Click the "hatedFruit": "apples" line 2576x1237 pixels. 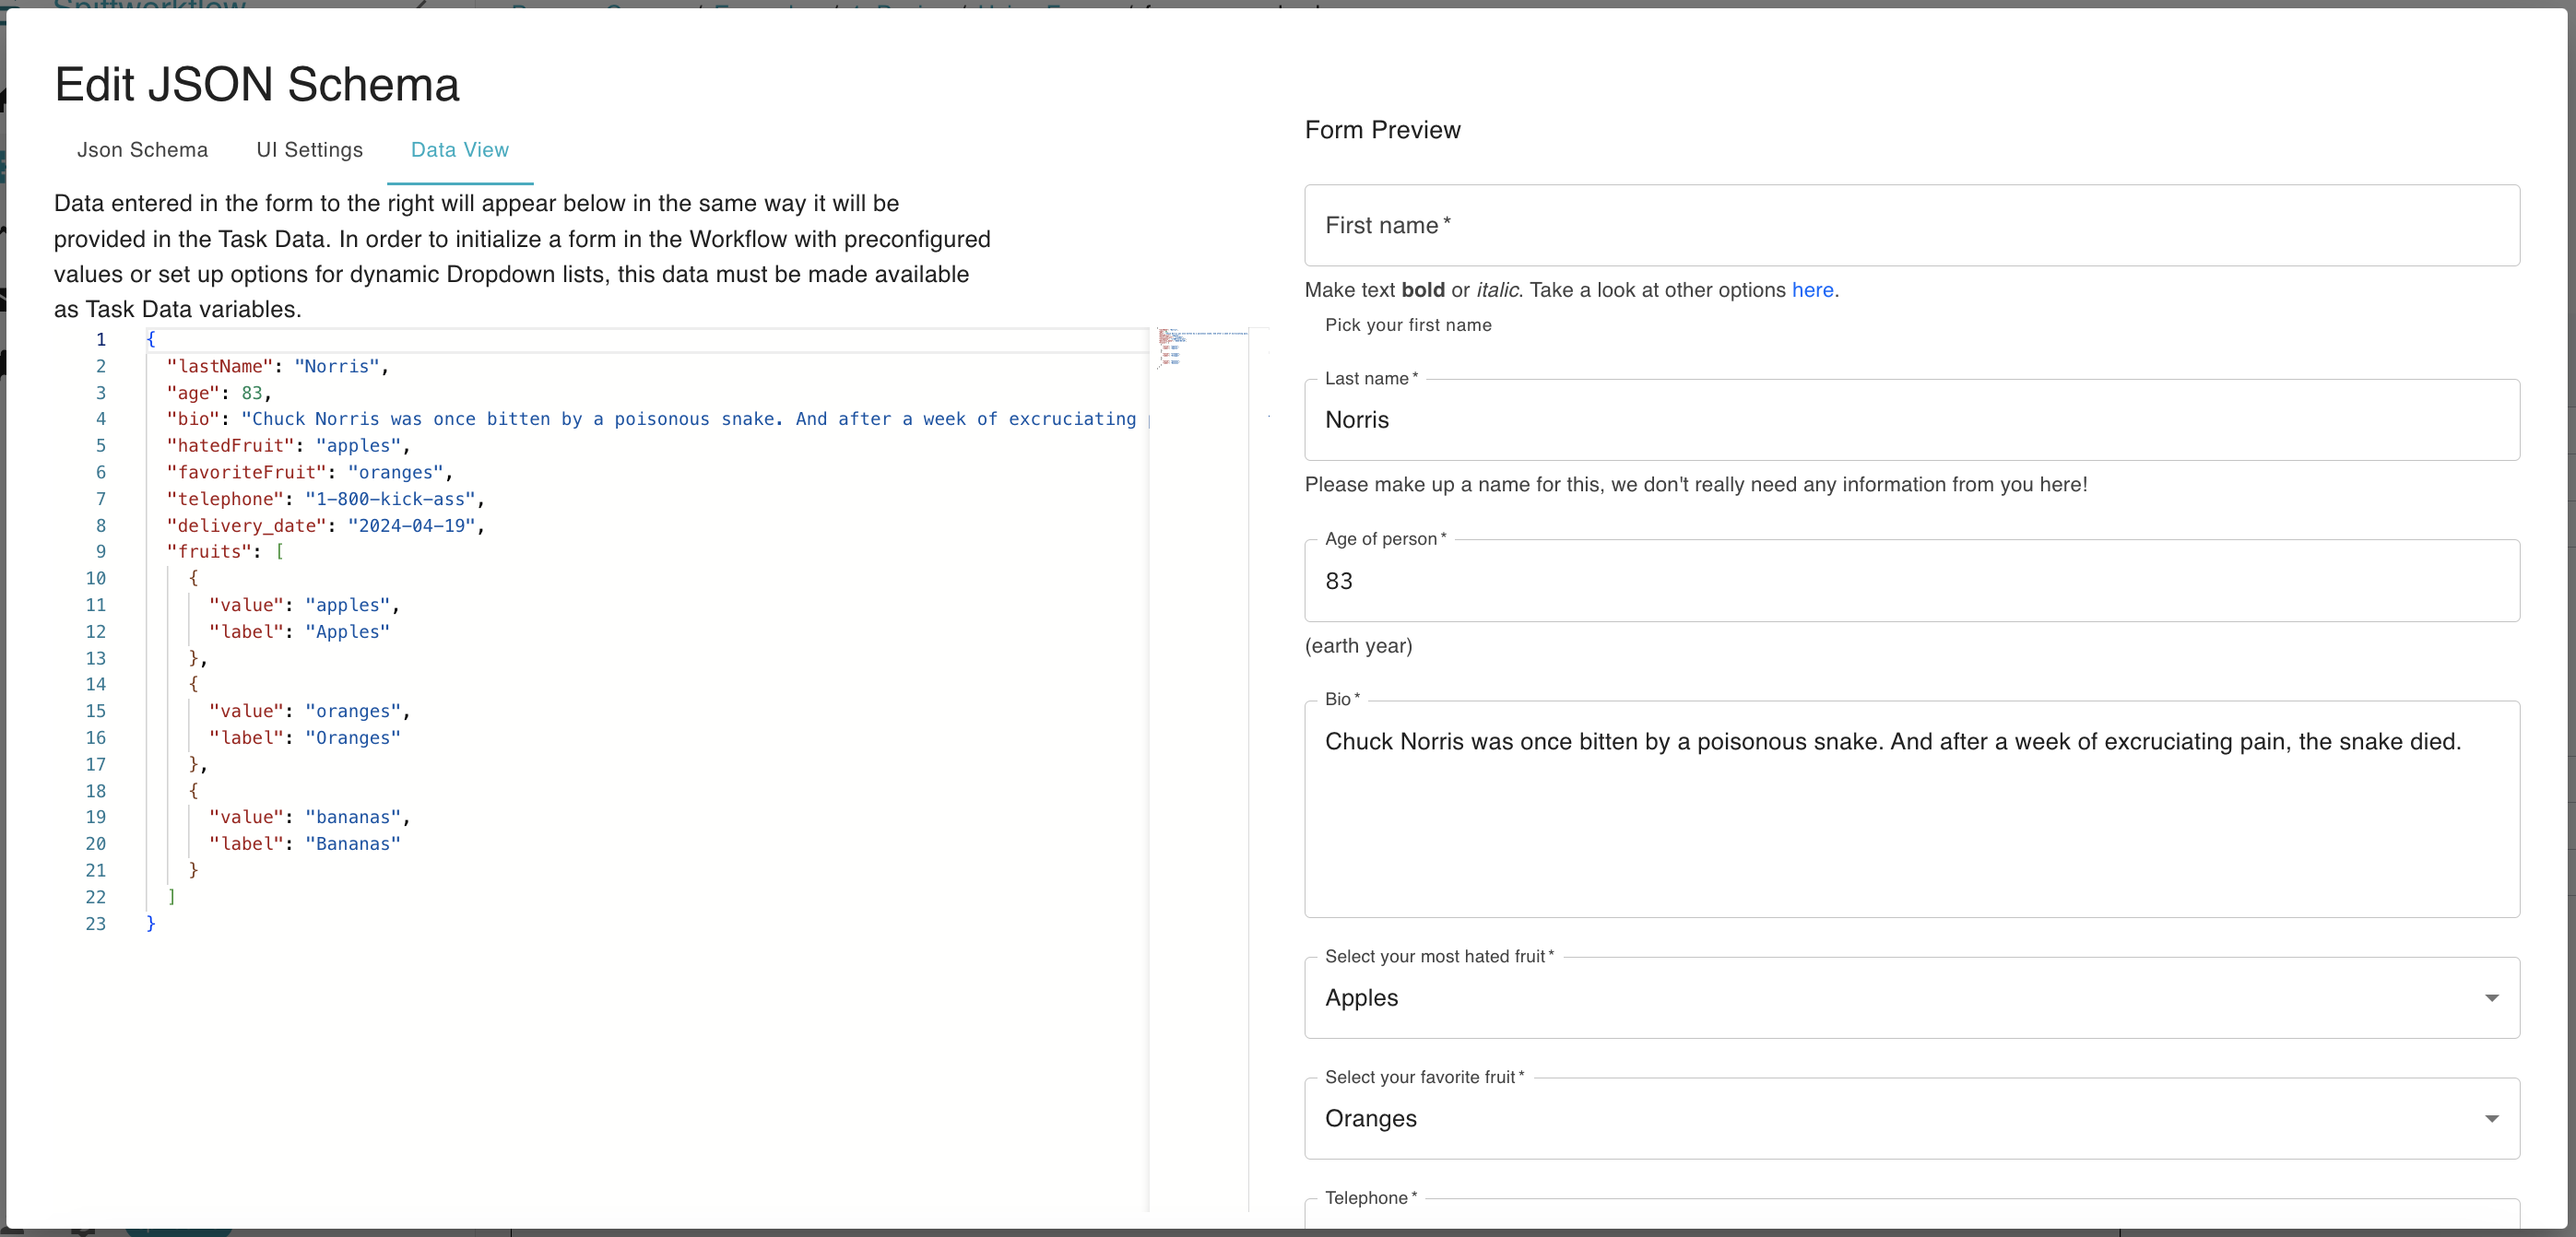coord(288,446)
